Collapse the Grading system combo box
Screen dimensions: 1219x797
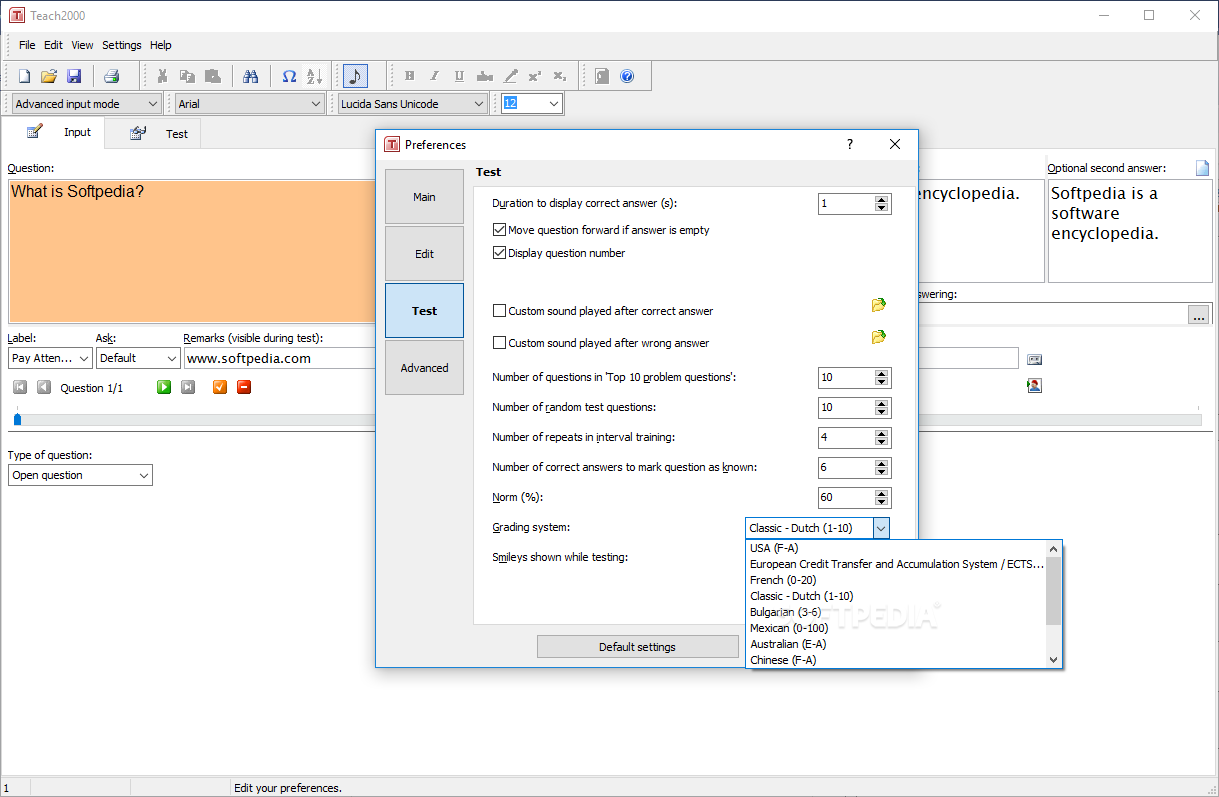click(881, 528)
